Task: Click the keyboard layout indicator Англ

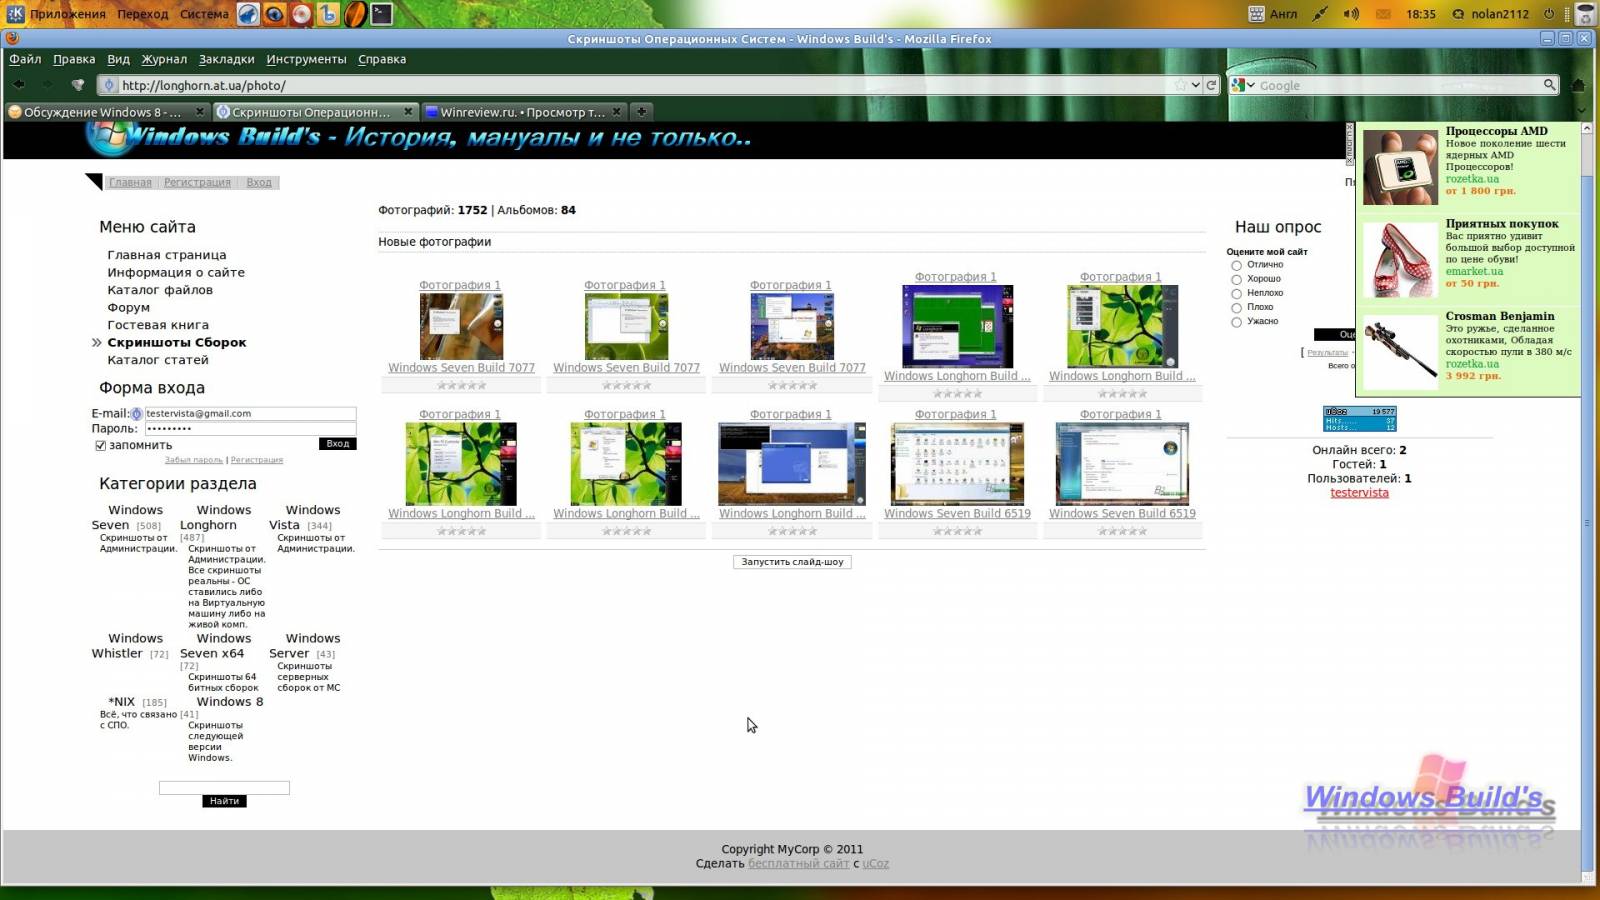Action: (x=1273, y=13)
